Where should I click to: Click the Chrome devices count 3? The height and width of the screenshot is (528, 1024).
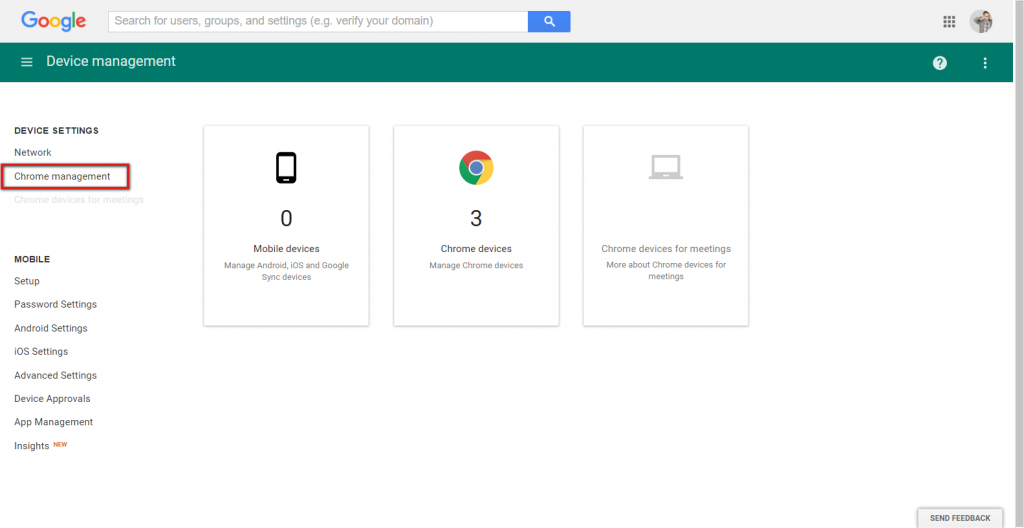pos(476,218)
